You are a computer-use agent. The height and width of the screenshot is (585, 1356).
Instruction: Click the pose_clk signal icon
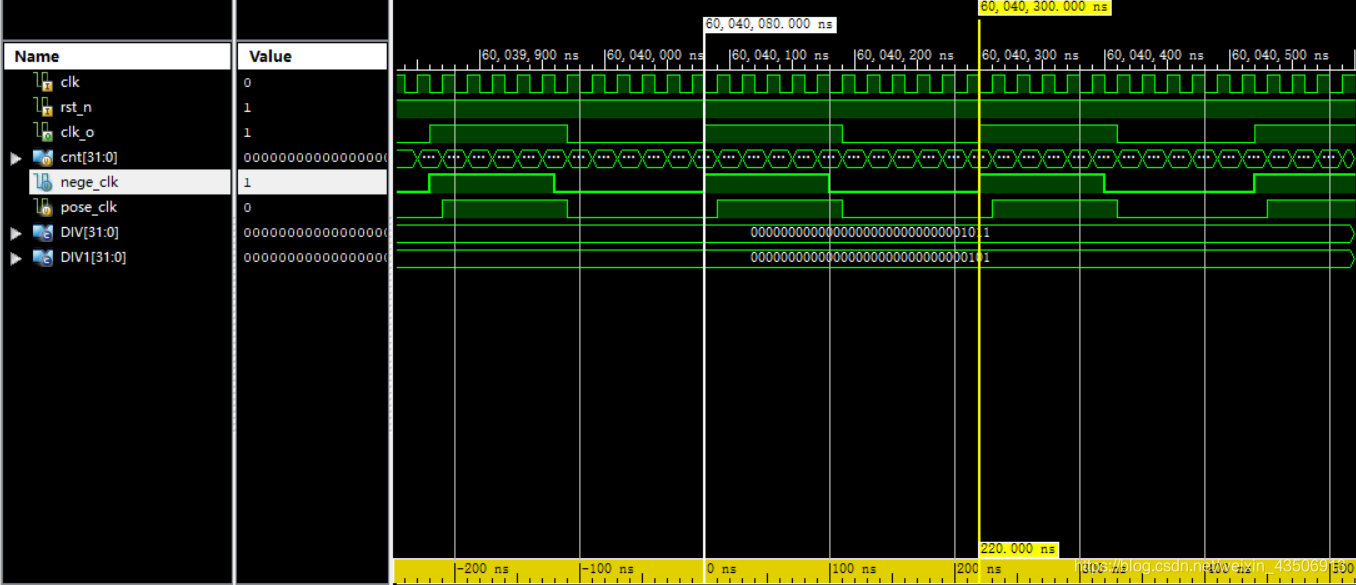click(x=43, y=207)
